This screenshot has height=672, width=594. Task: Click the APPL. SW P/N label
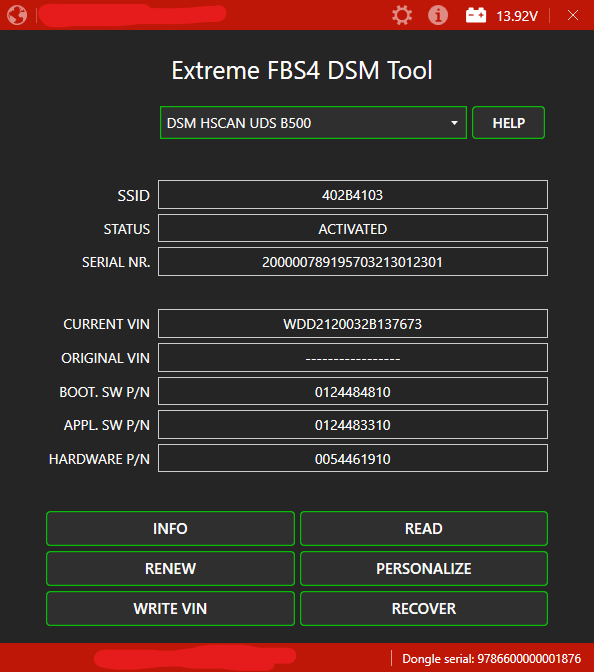[107, 425]
